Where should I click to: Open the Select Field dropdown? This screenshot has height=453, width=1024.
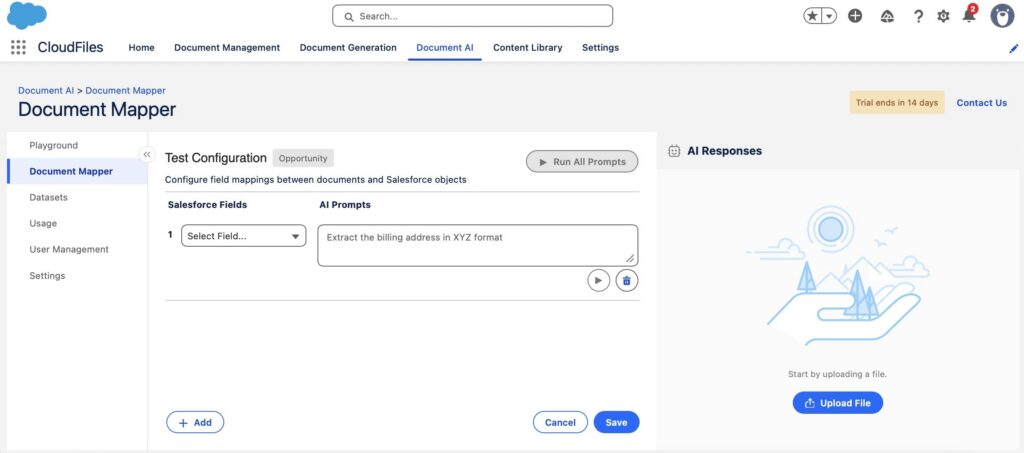coord(244,236)
